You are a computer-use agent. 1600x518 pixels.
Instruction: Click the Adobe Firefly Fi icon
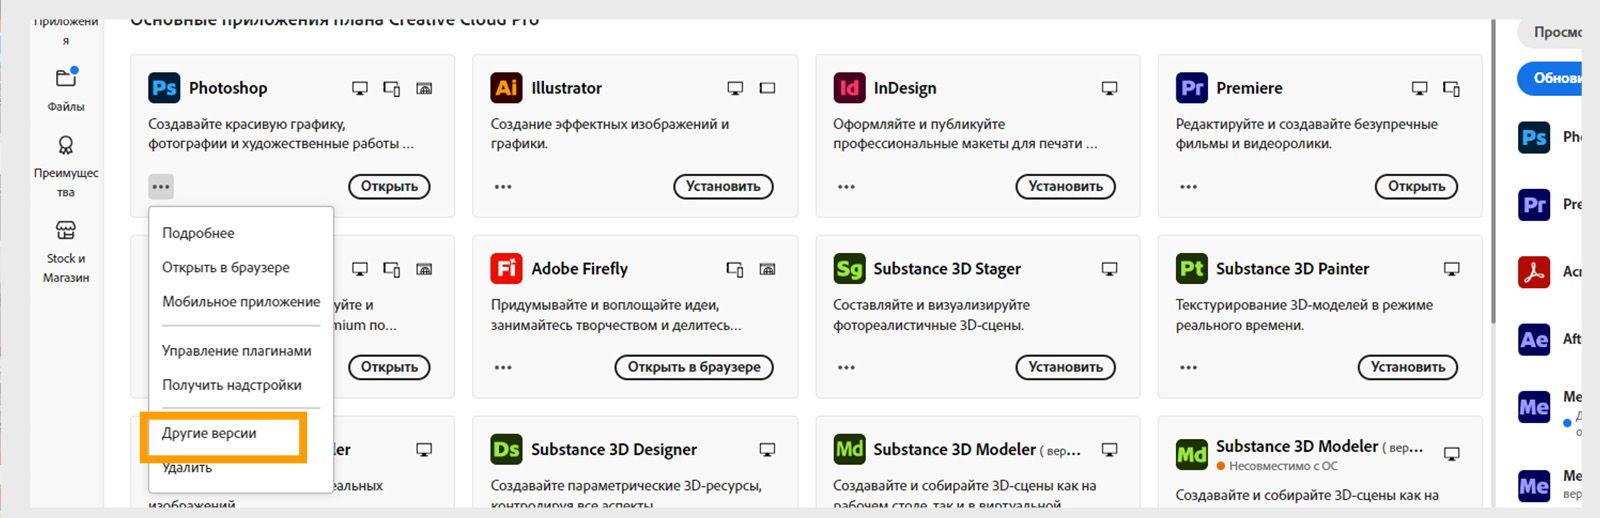pos(507,268)
